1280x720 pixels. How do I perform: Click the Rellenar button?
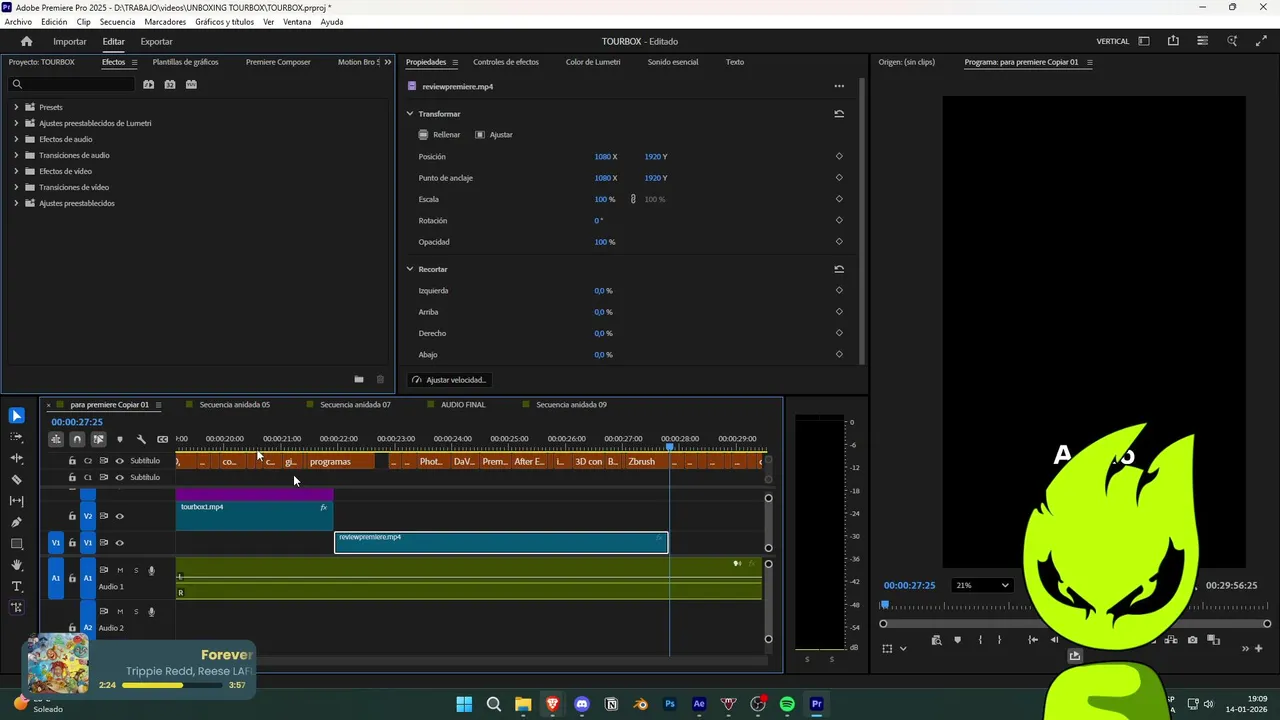click(440, 134)
